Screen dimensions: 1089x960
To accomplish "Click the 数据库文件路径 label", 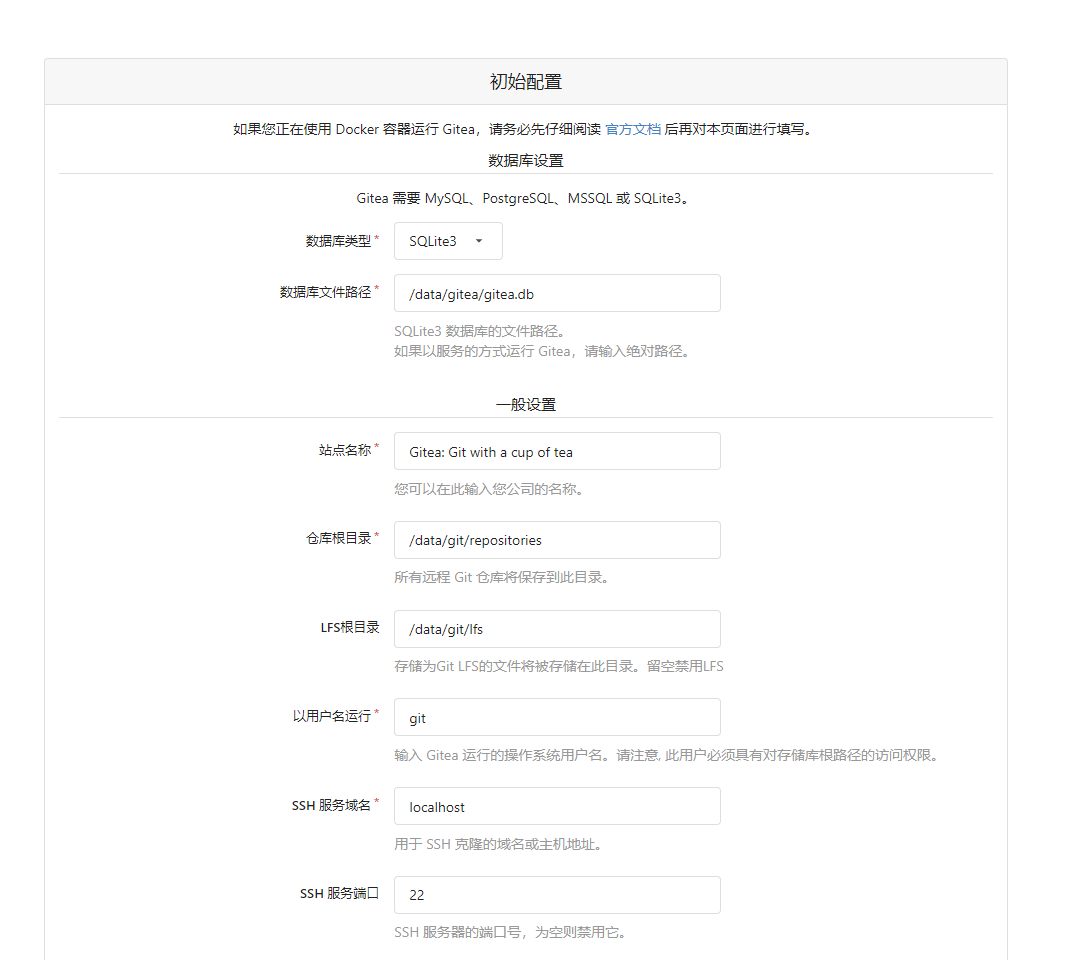I will (326, 292).
